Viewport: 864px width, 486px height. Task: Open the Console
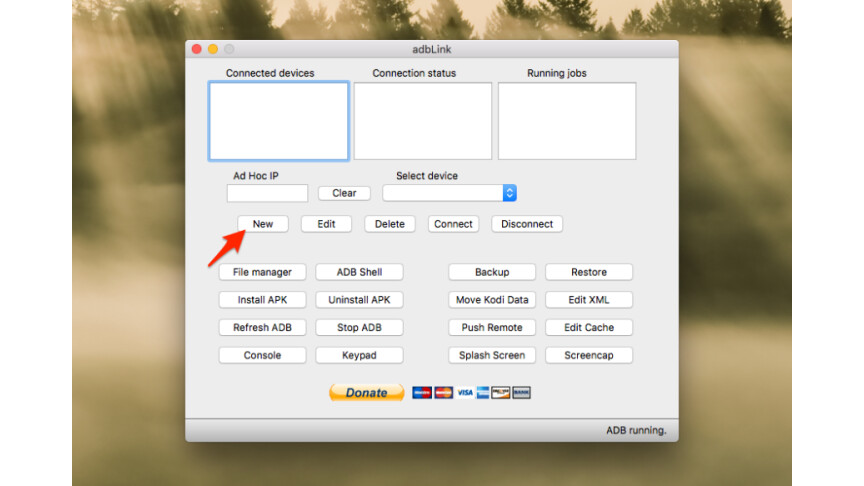262,355
